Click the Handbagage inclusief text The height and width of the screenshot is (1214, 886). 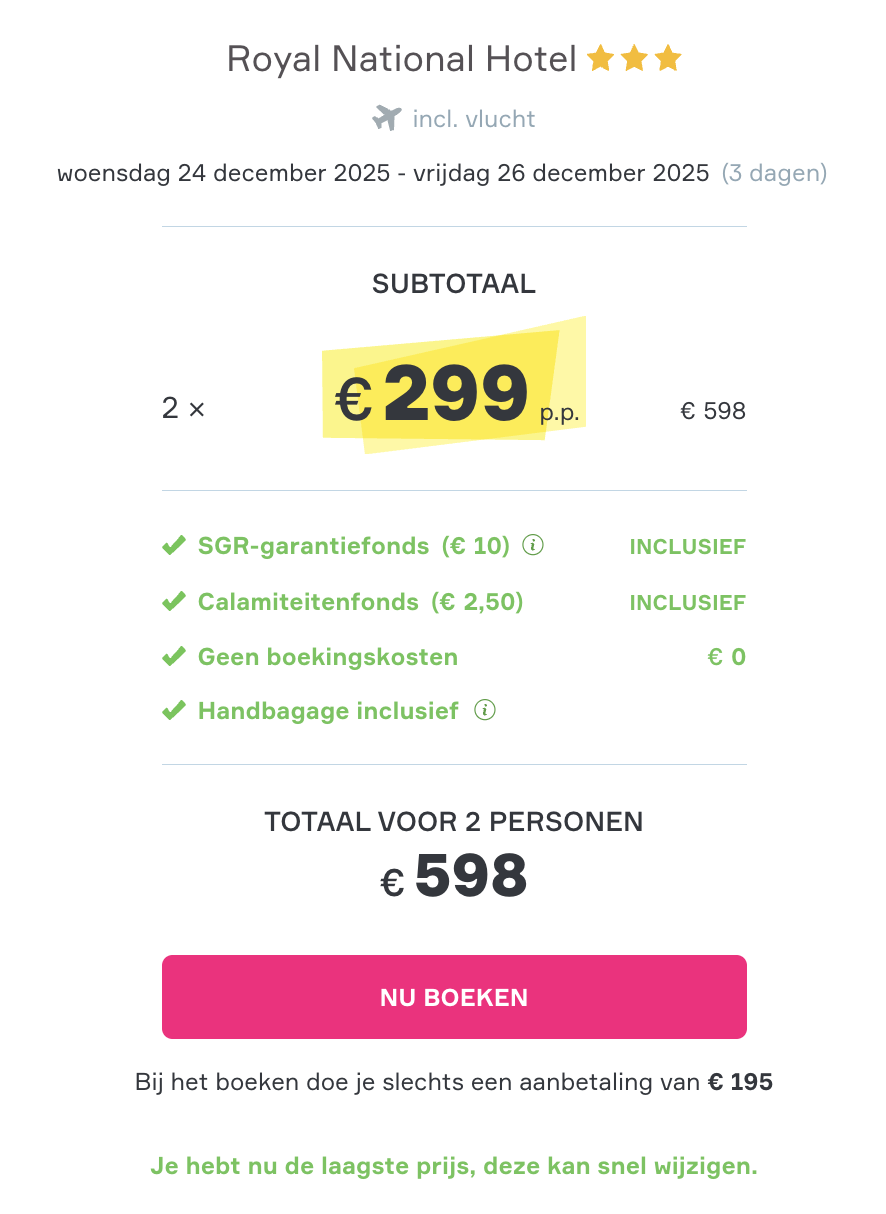click(328, 711)
